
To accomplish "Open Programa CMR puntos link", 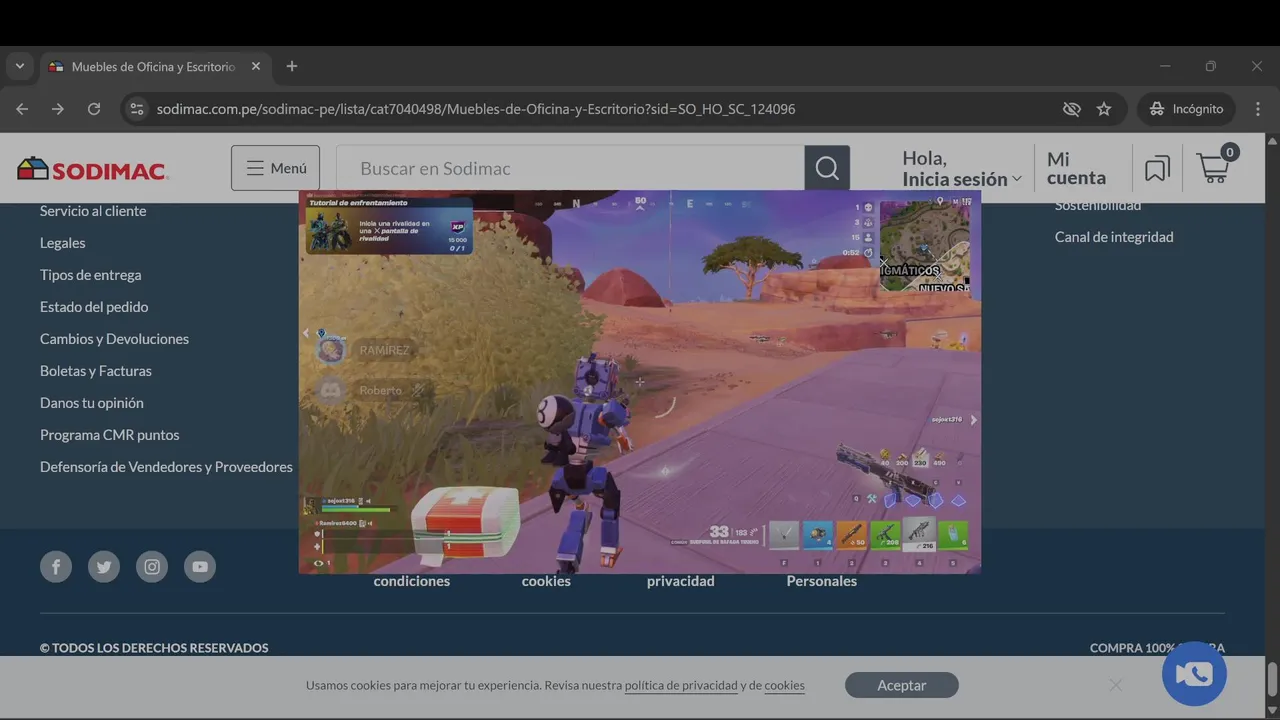I will click(x=110, y=435).
